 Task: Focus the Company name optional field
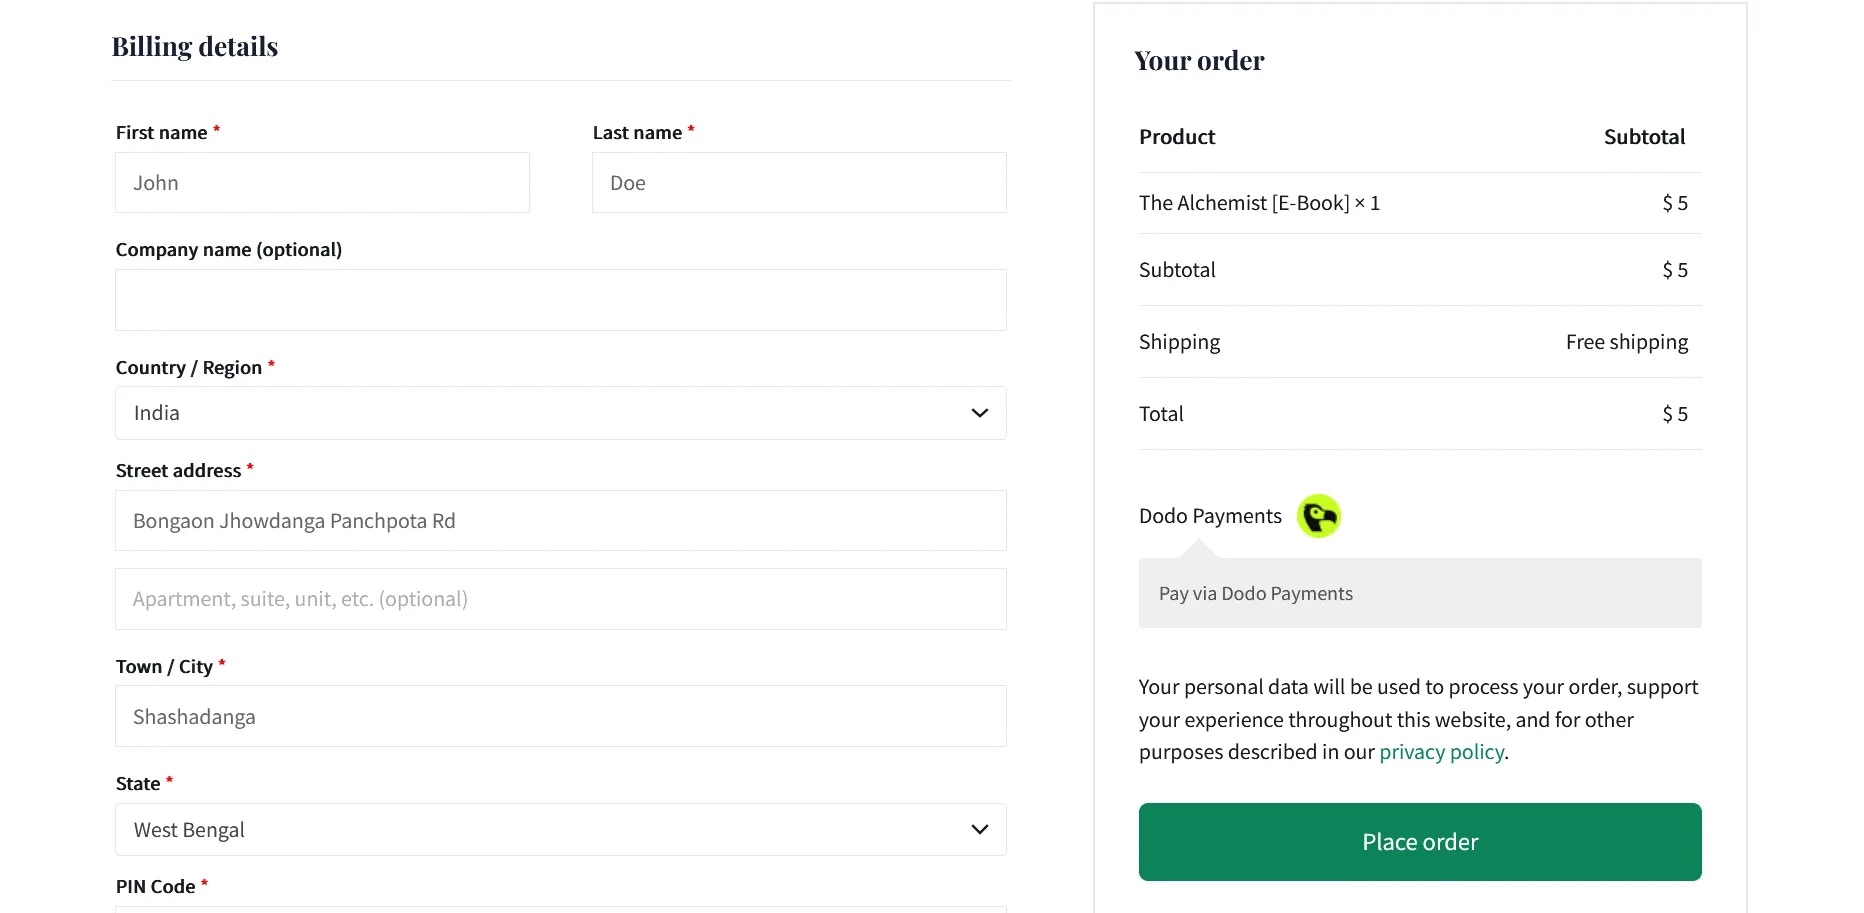tap(560, 300)
